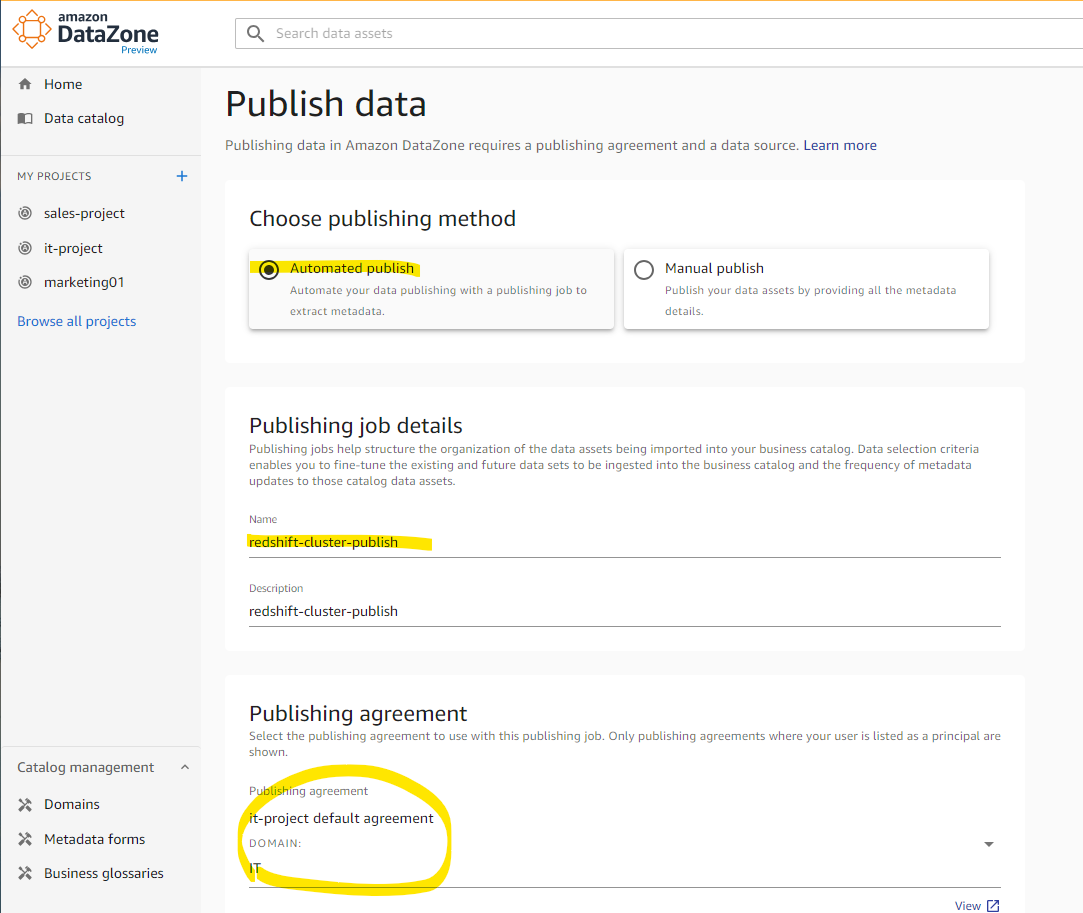This screenshot has height=913, width=1083.
Task: Click the marketing01 project icon
Action: (25, 282)
